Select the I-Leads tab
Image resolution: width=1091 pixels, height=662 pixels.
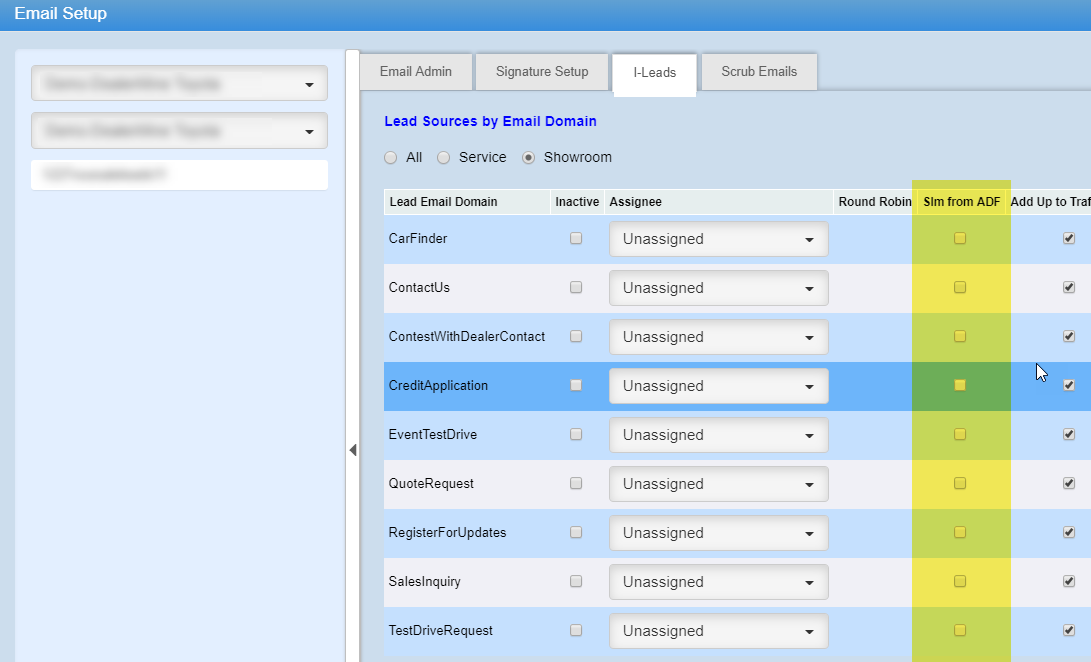point(654,73)
